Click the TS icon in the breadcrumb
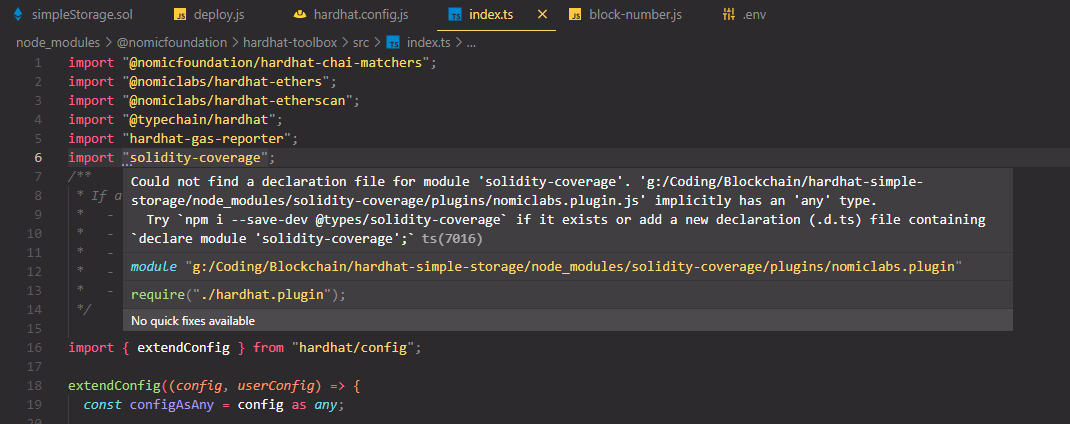 click(x=393, y=43)
